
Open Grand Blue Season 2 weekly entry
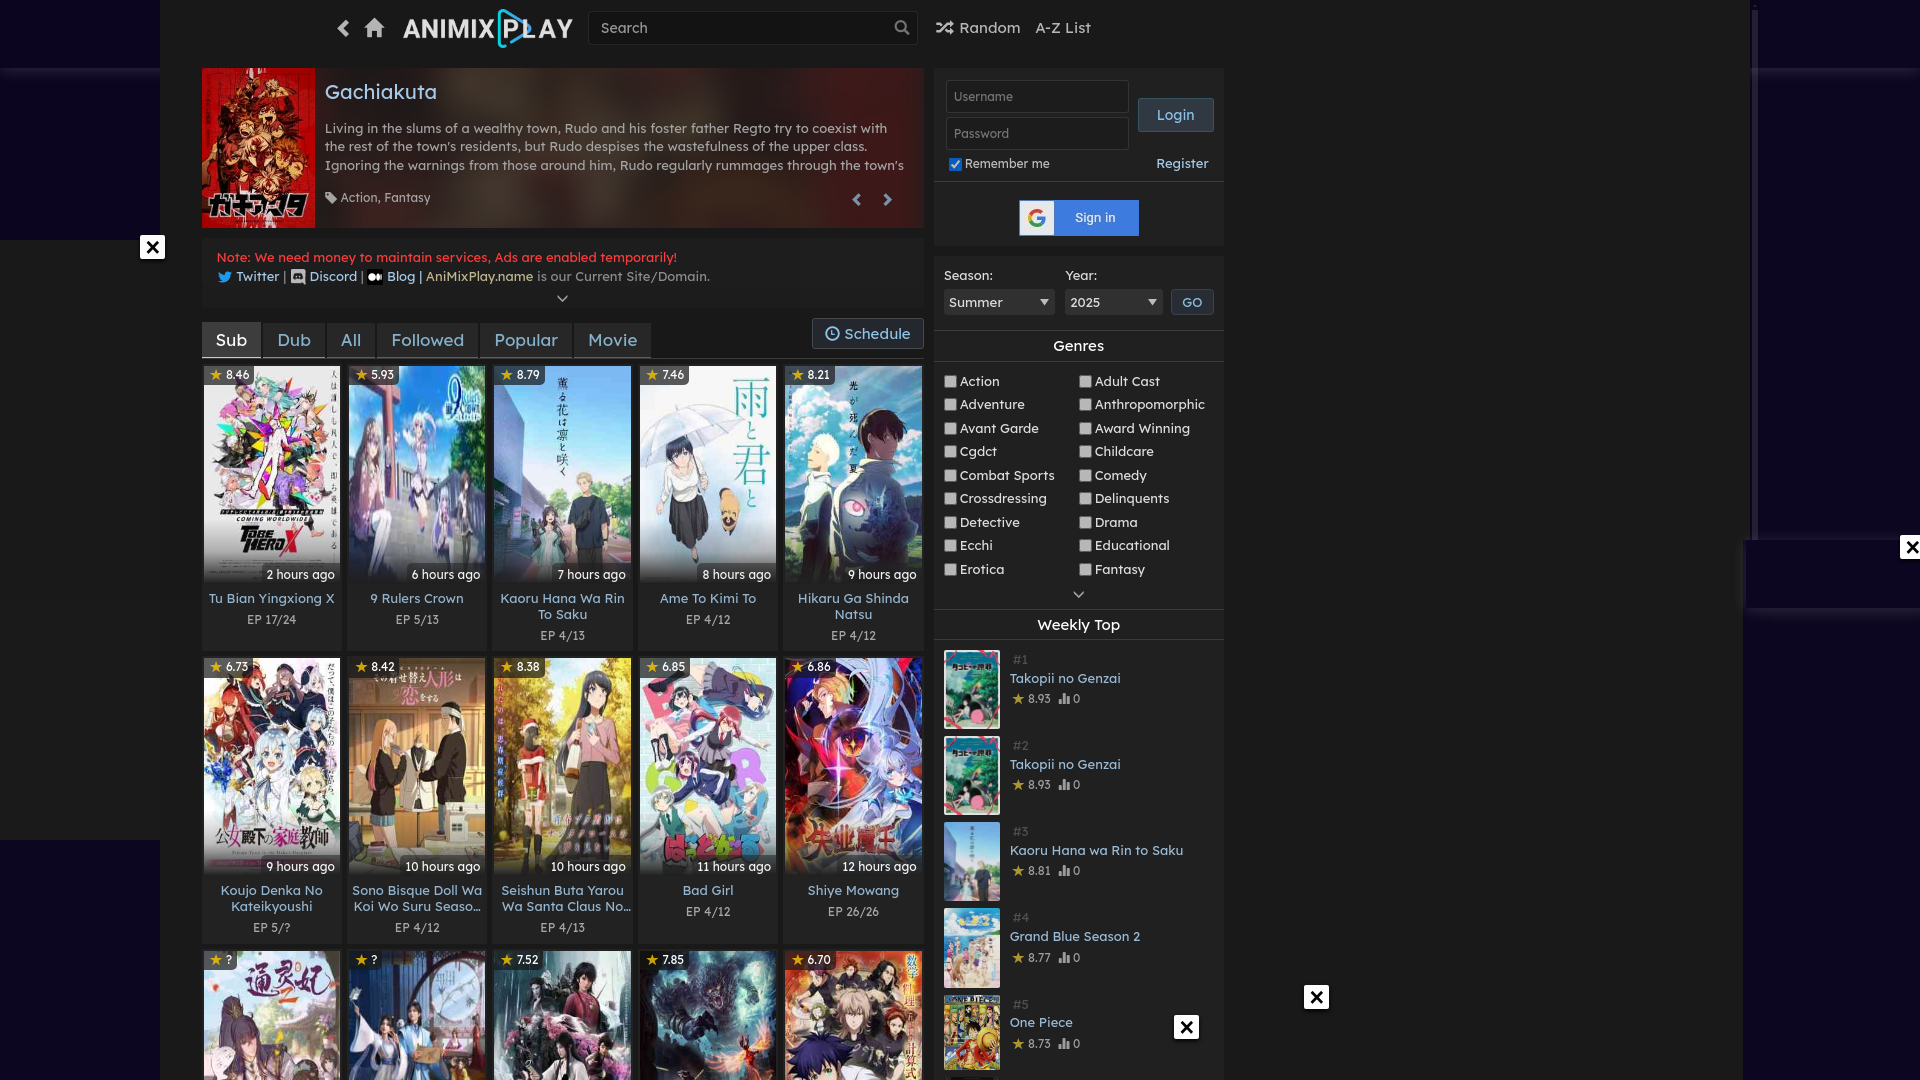pos(1075,937)
